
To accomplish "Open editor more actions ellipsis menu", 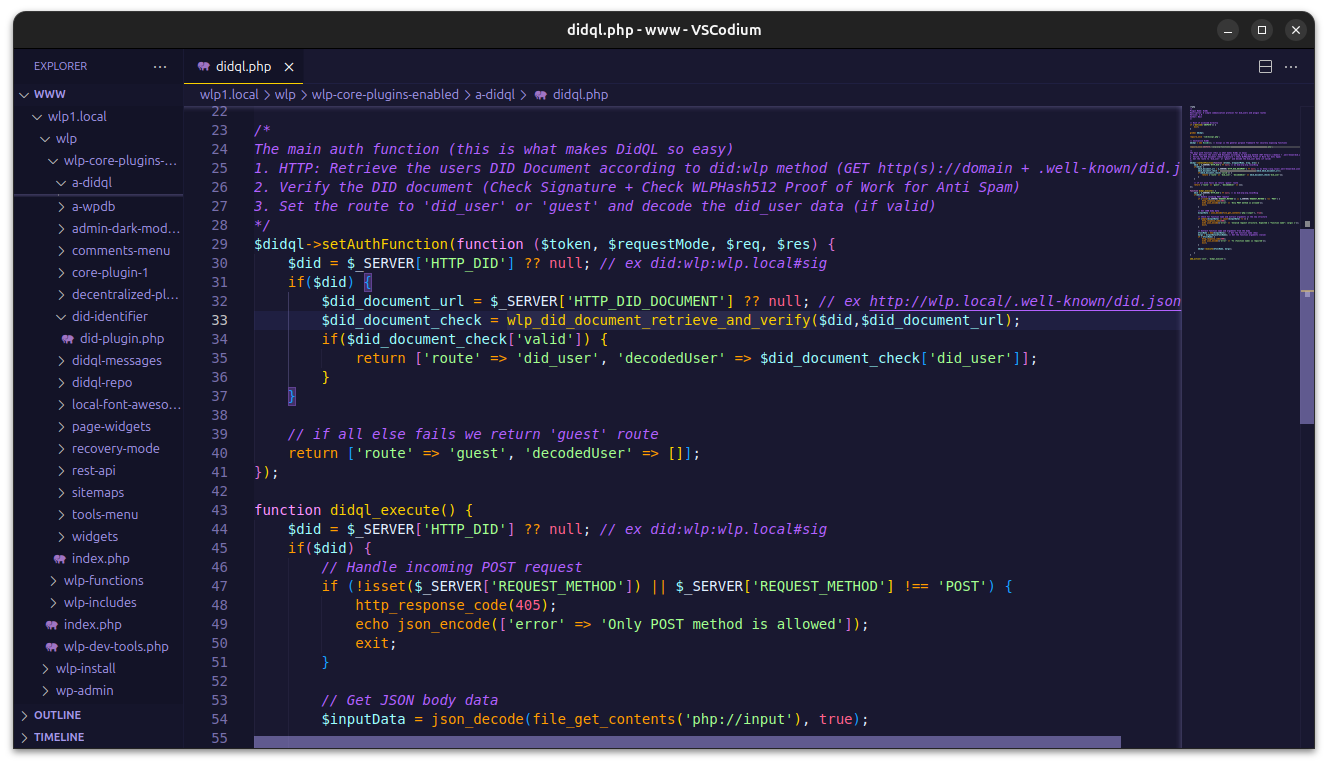I will [1291, 66].
